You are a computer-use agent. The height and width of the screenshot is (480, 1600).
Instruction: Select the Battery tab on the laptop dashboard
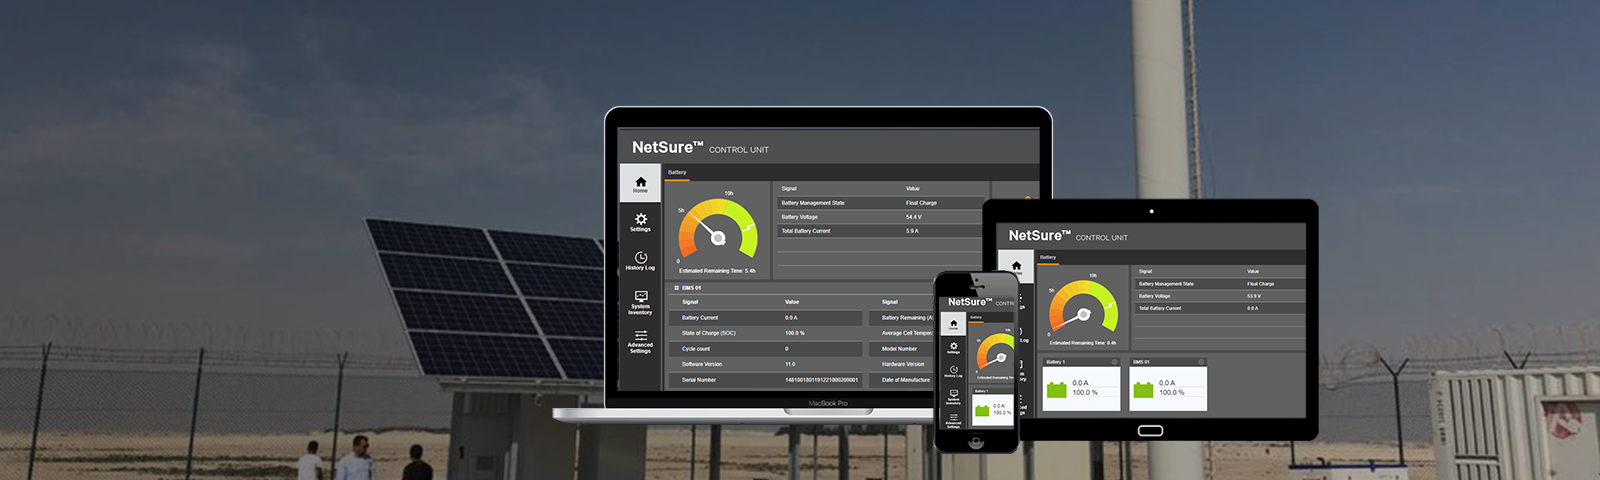(677, 173)
